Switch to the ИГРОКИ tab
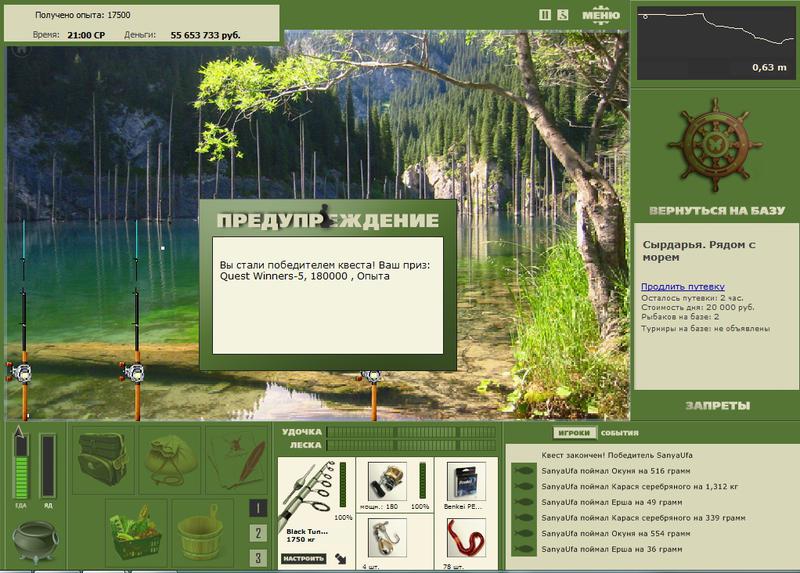The height and width of the screenshot is (573, 800). [x=574, y=433]
